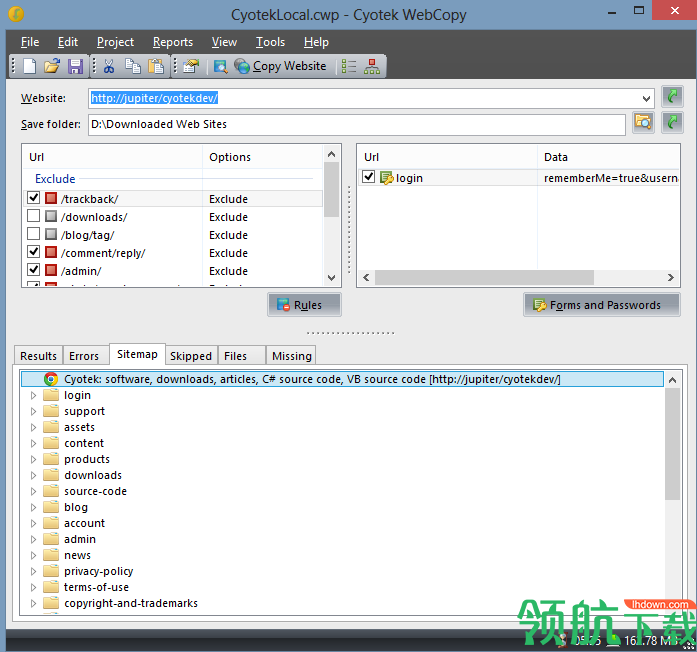Uncheck the /comment/reply/ rule checkbox
This screenshot has width=697, height=652.
(33, 252)
